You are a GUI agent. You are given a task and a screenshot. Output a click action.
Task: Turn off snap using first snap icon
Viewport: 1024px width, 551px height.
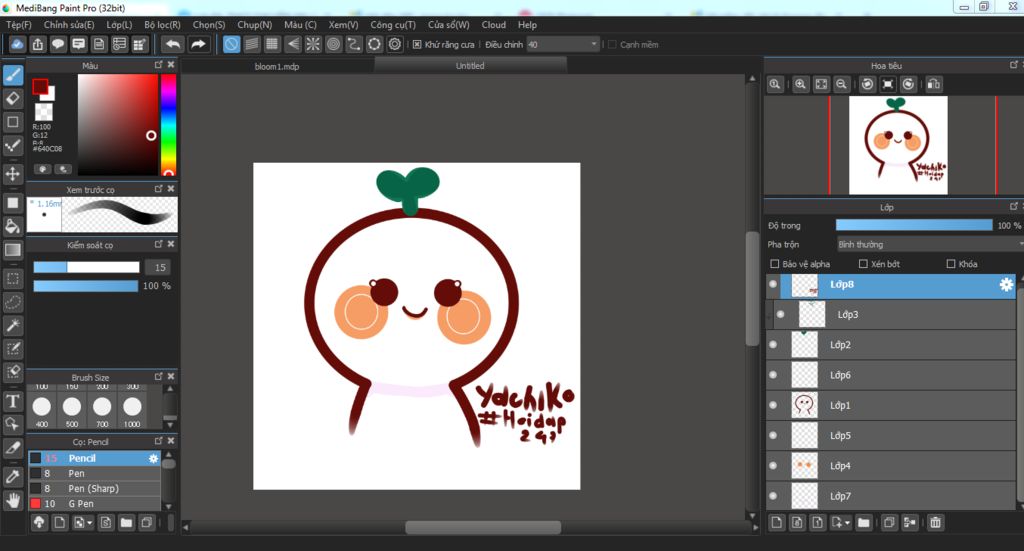click(x=231, y=44)
